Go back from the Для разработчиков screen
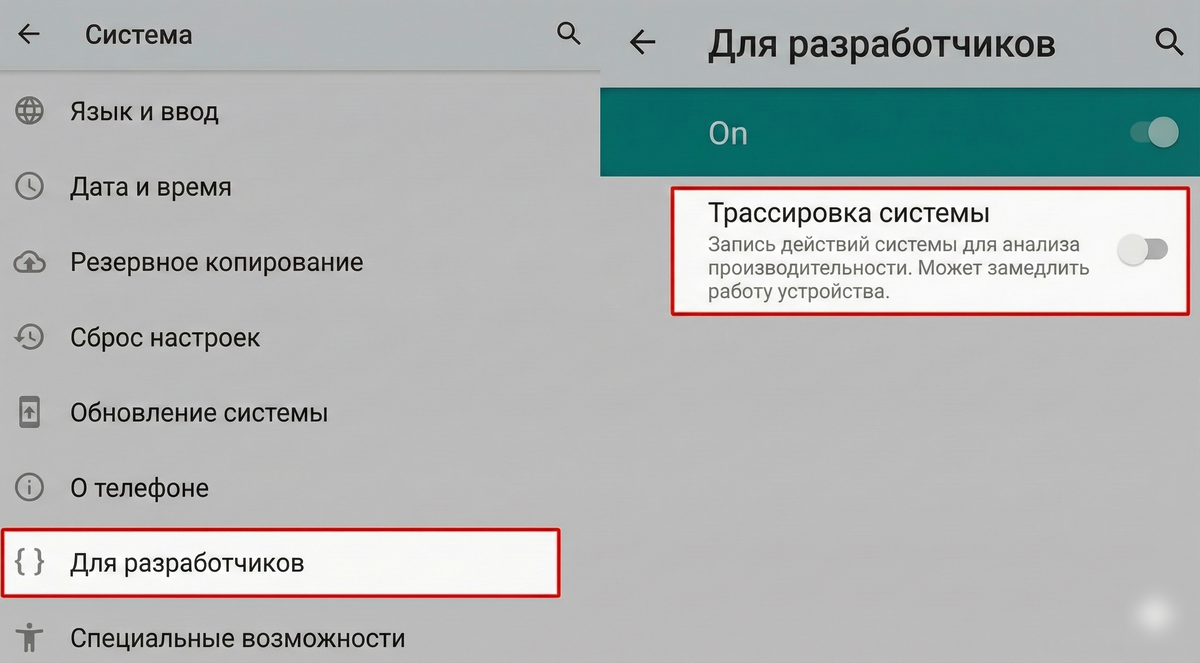Viewport: 1200px width, 663px height. (x=642, y=42)
